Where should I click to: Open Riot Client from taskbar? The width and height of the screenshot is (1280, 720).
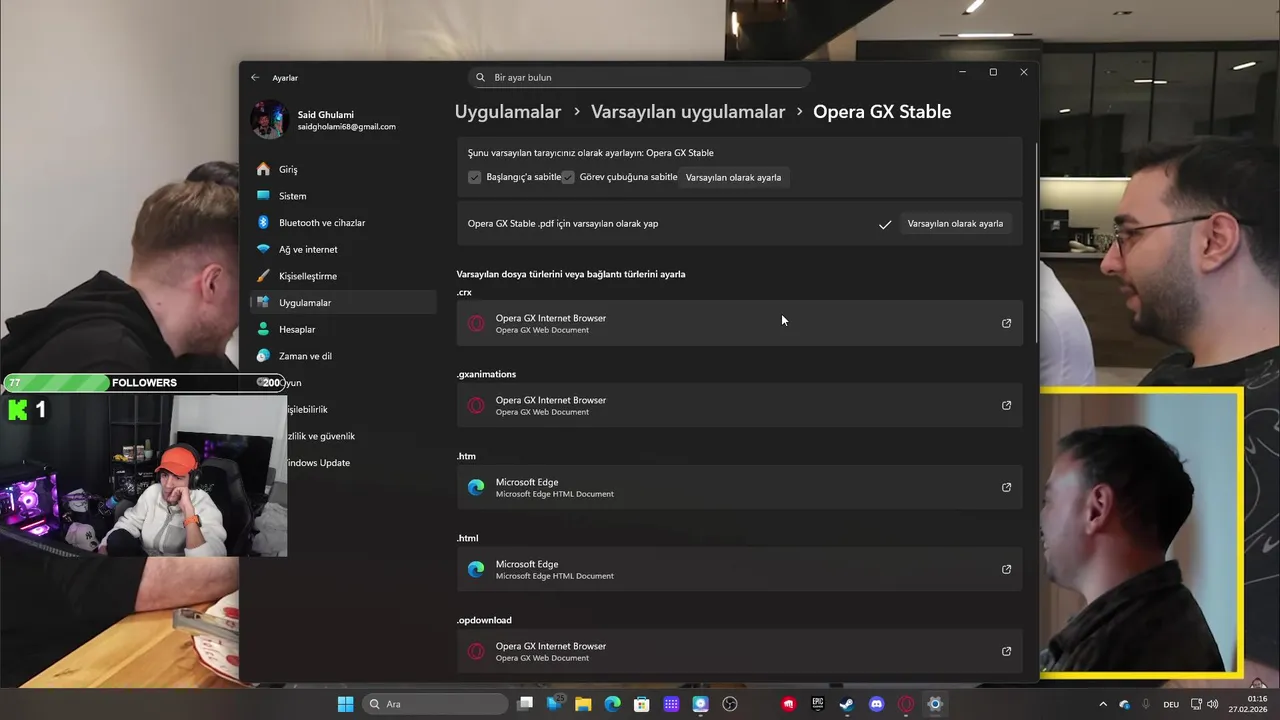click(x=789, y=704)
